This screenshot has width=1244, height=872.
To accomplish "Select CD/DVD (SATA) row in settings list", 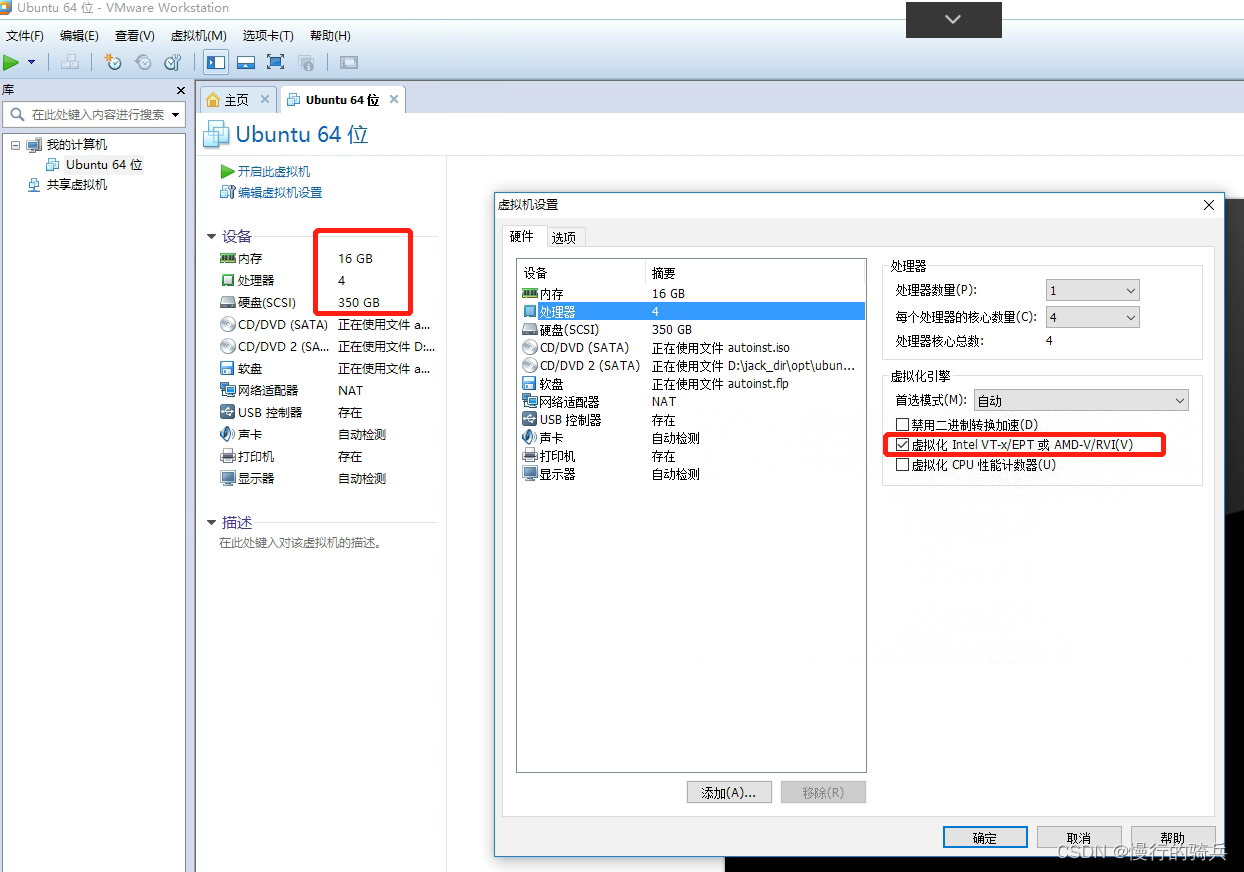I will (691, 348).
